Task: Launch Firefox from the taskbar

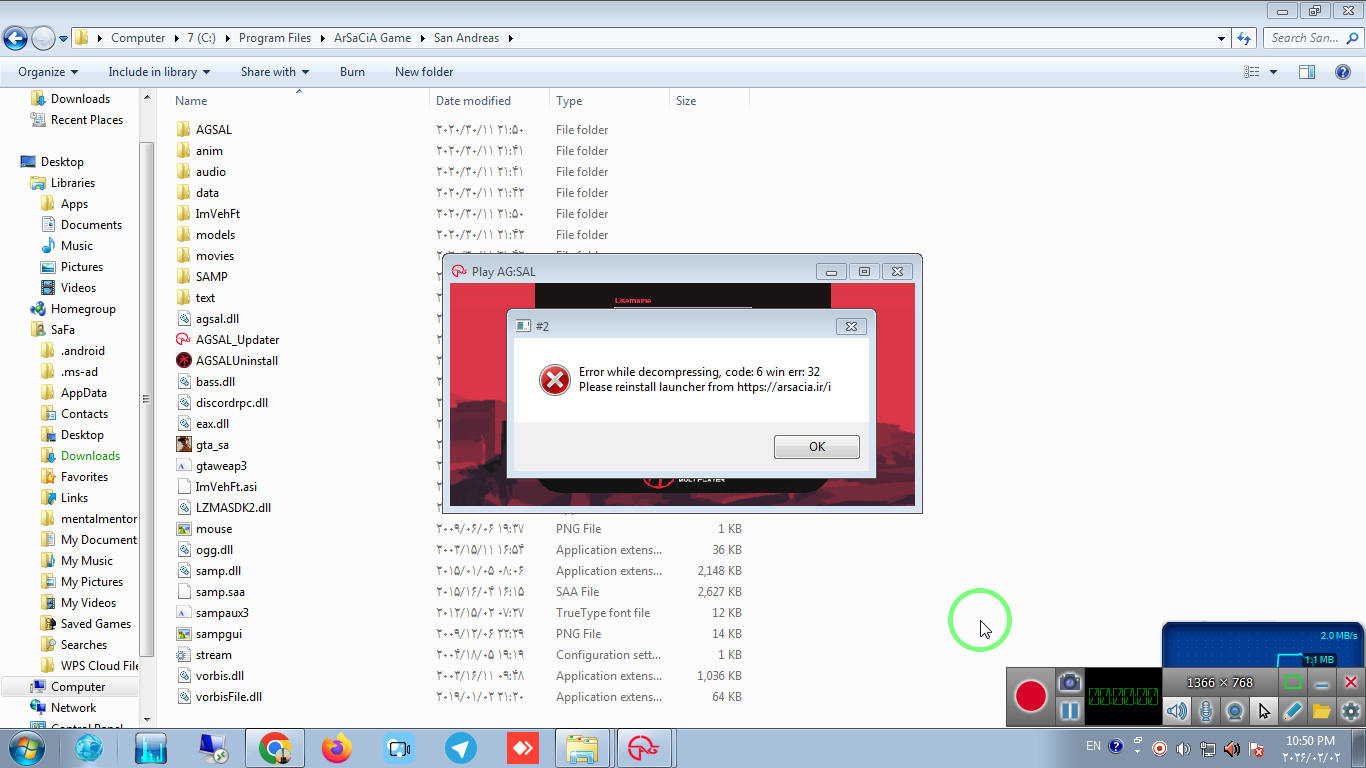Action: click(x=337, y=748)
